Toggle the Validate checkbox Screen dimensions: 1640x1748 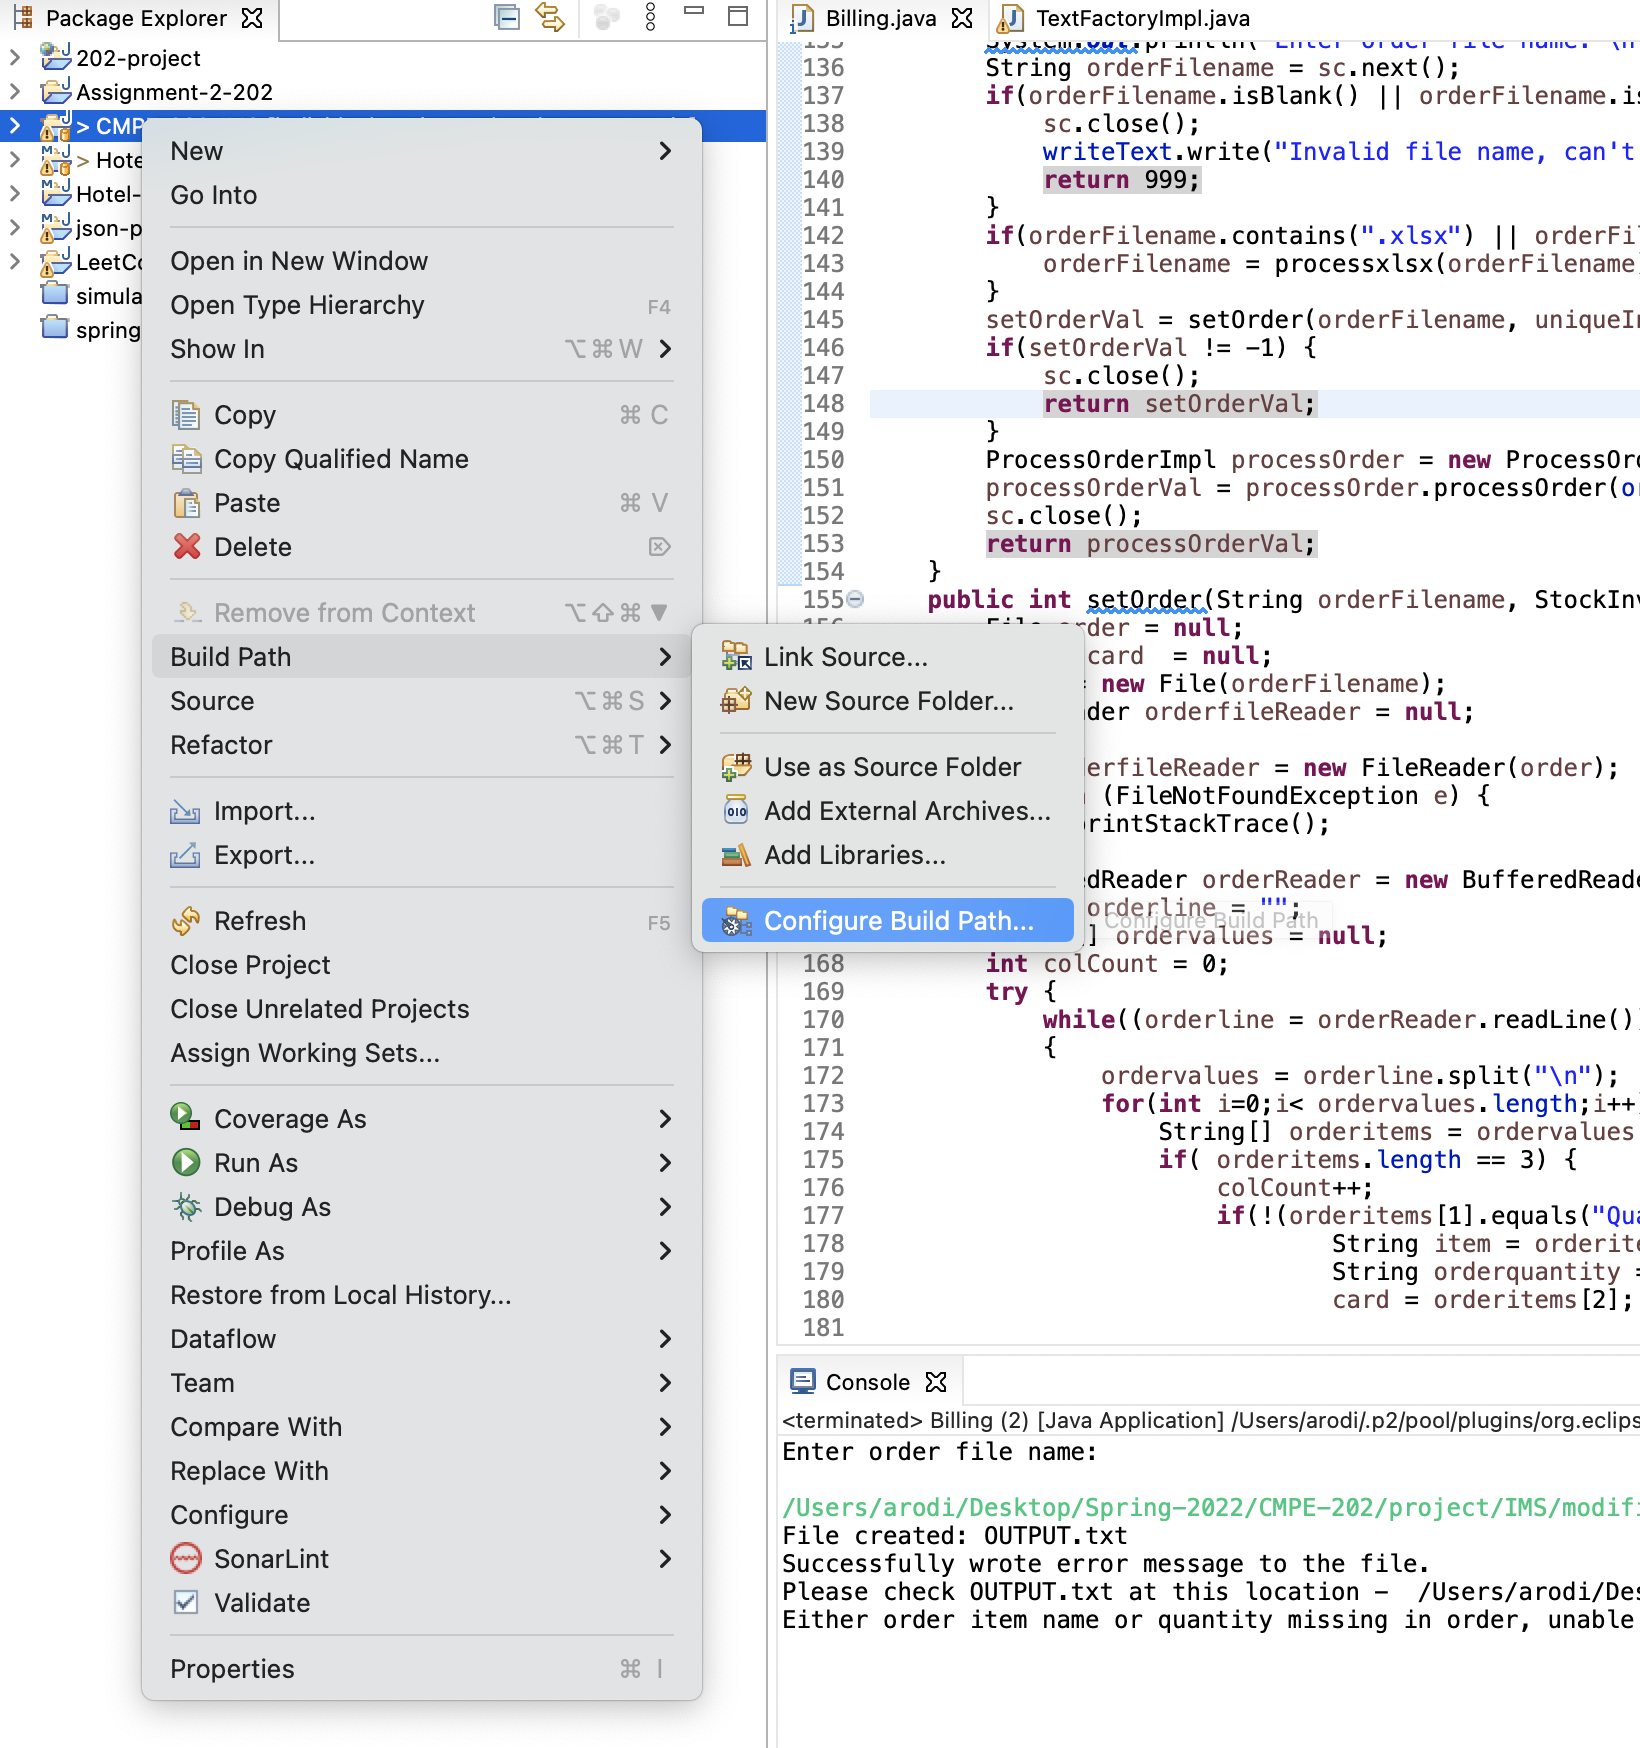[x=186, y=1602]
